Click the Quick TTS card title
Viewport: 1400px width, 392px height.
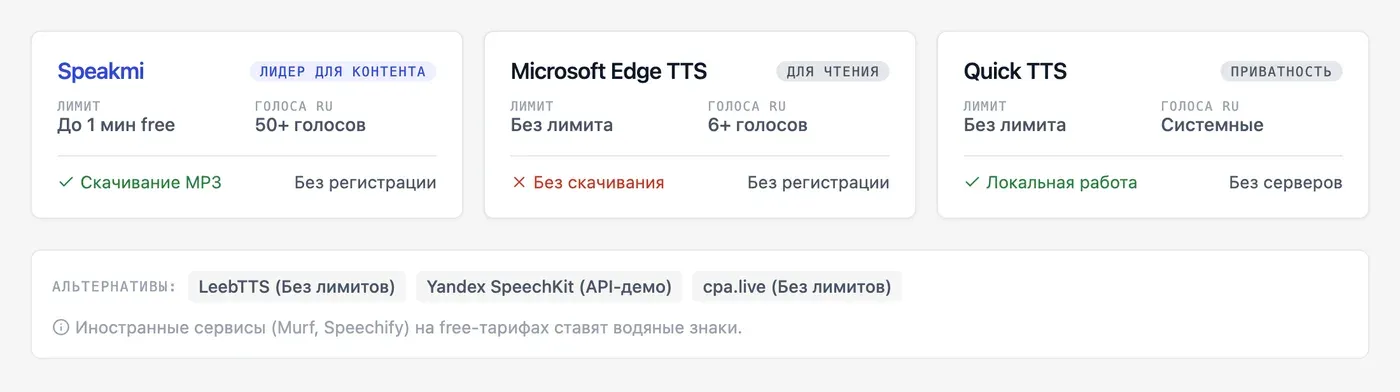click(1015, 71)
